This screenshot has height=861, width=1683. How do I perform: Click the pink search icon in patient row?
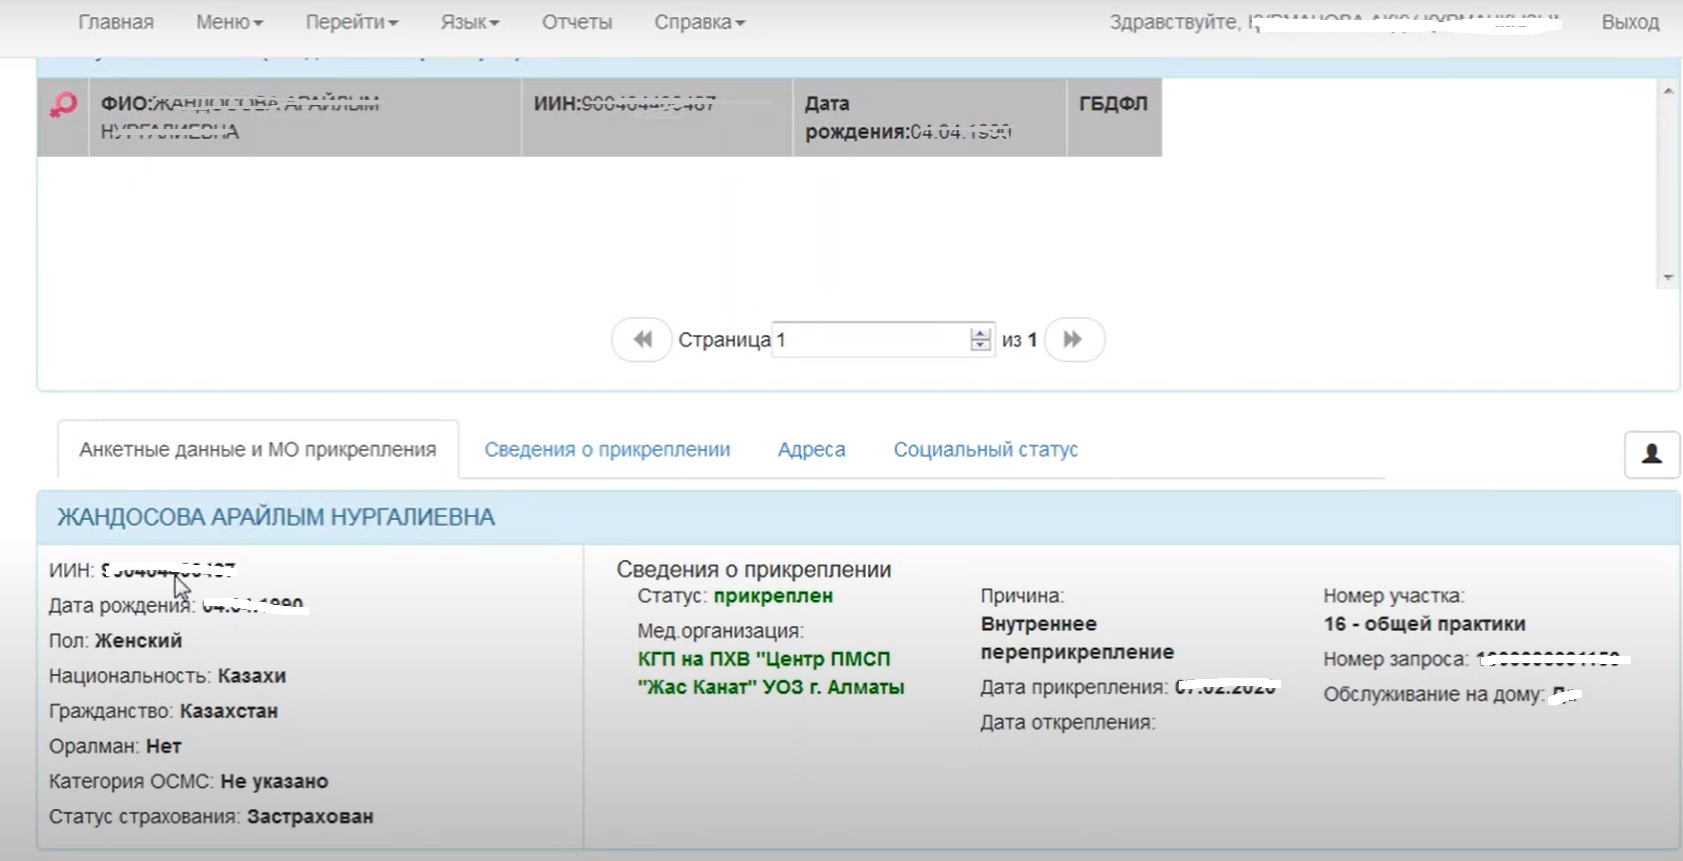coord(63,105)
